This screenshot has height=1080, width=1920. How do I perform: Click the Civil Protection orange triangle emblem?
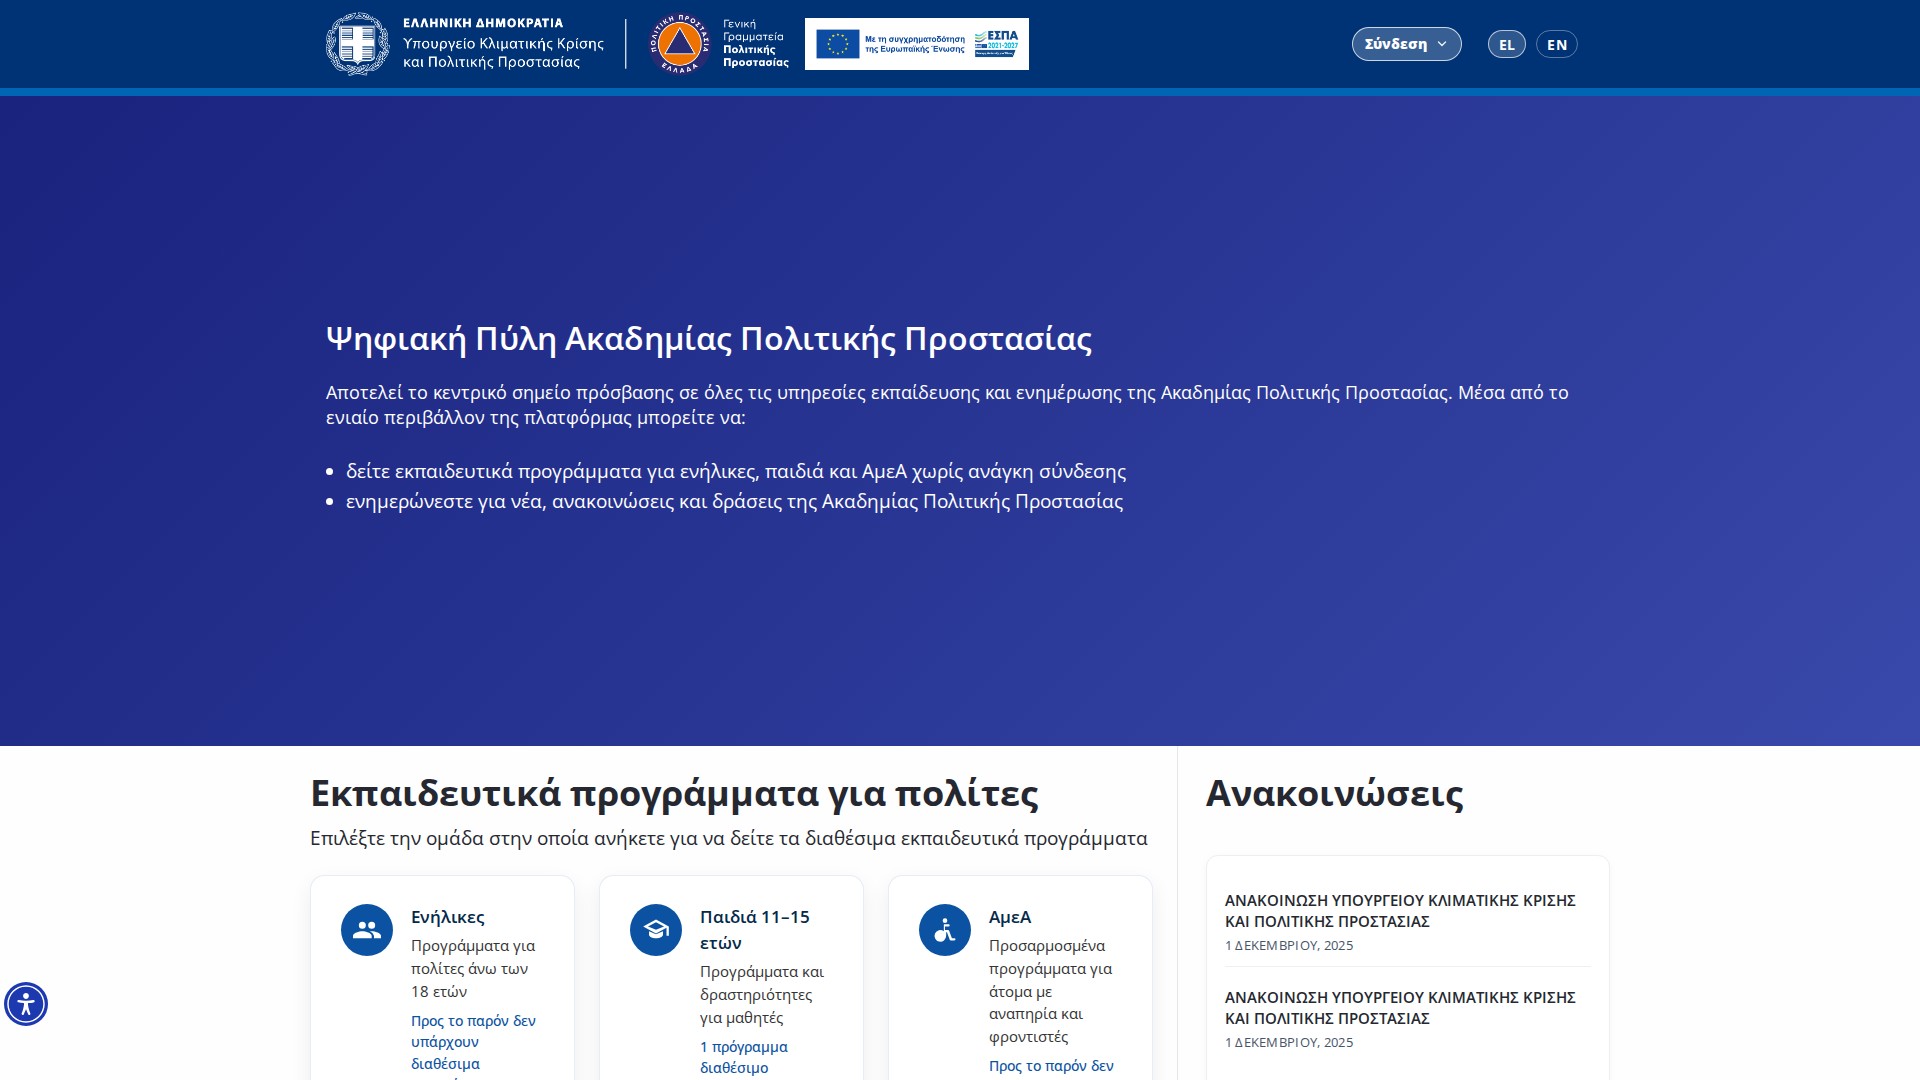(x=679, y=44)
